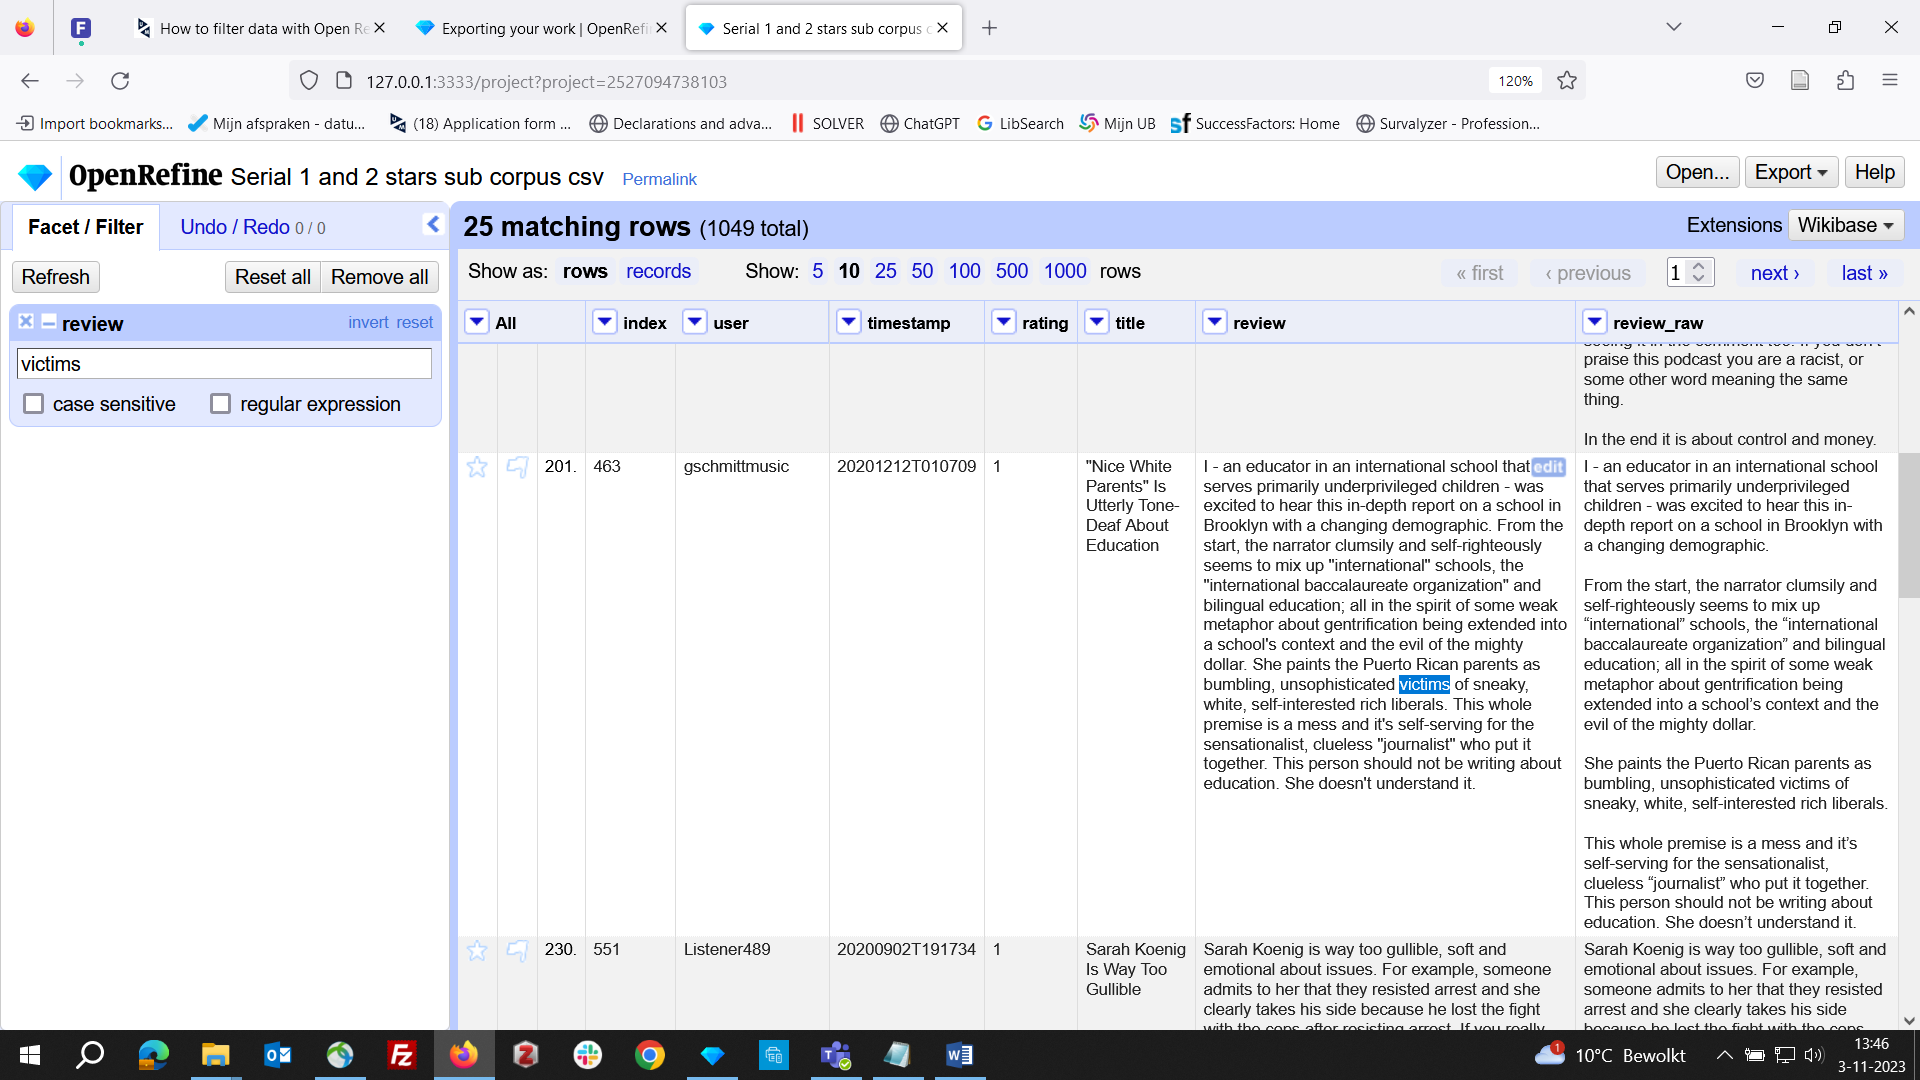1920x1080 pixels.
Task: Switch to the Undo / Redo tab
Action: (x=253, y=227)
